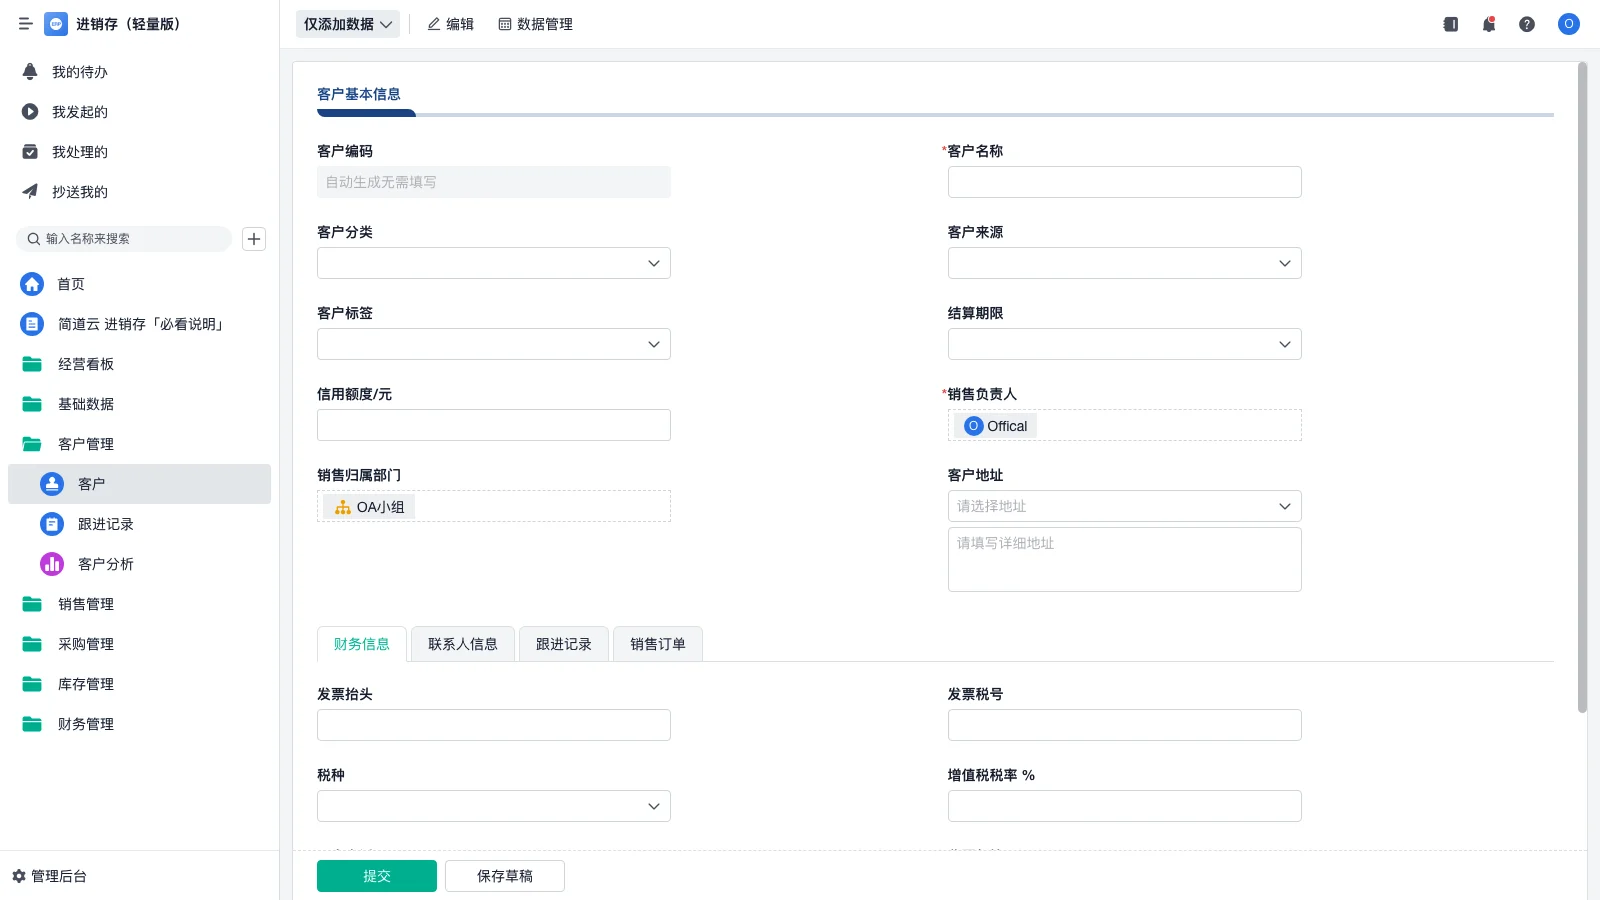The width and height of the screenshot is (1600, 900).
Task: Click the 编辑 pencil button
Action: [x=450, y=24]
